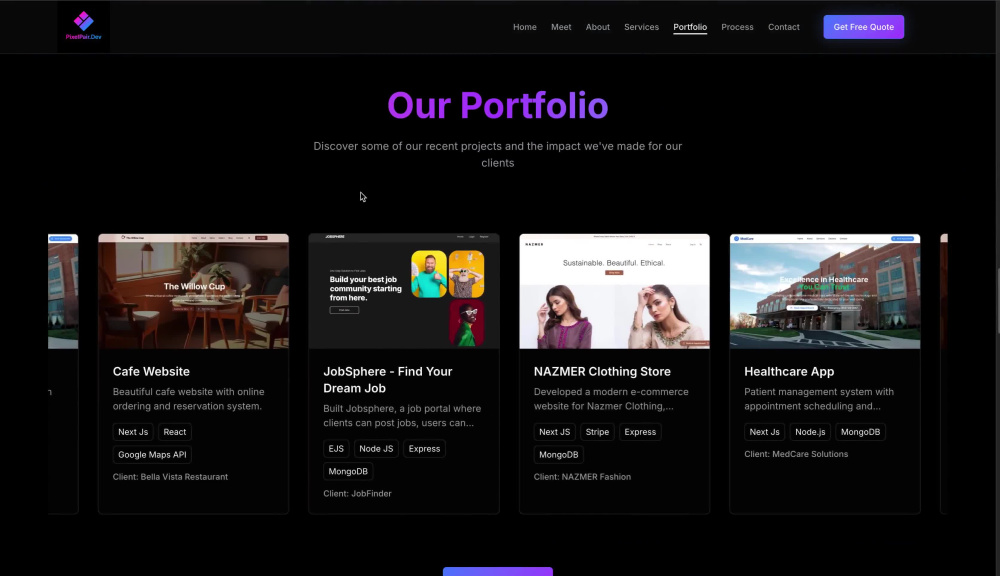Click the EJS tag on JobSphere card
This screenshot has width=1000, height=576.
(336, 448)
